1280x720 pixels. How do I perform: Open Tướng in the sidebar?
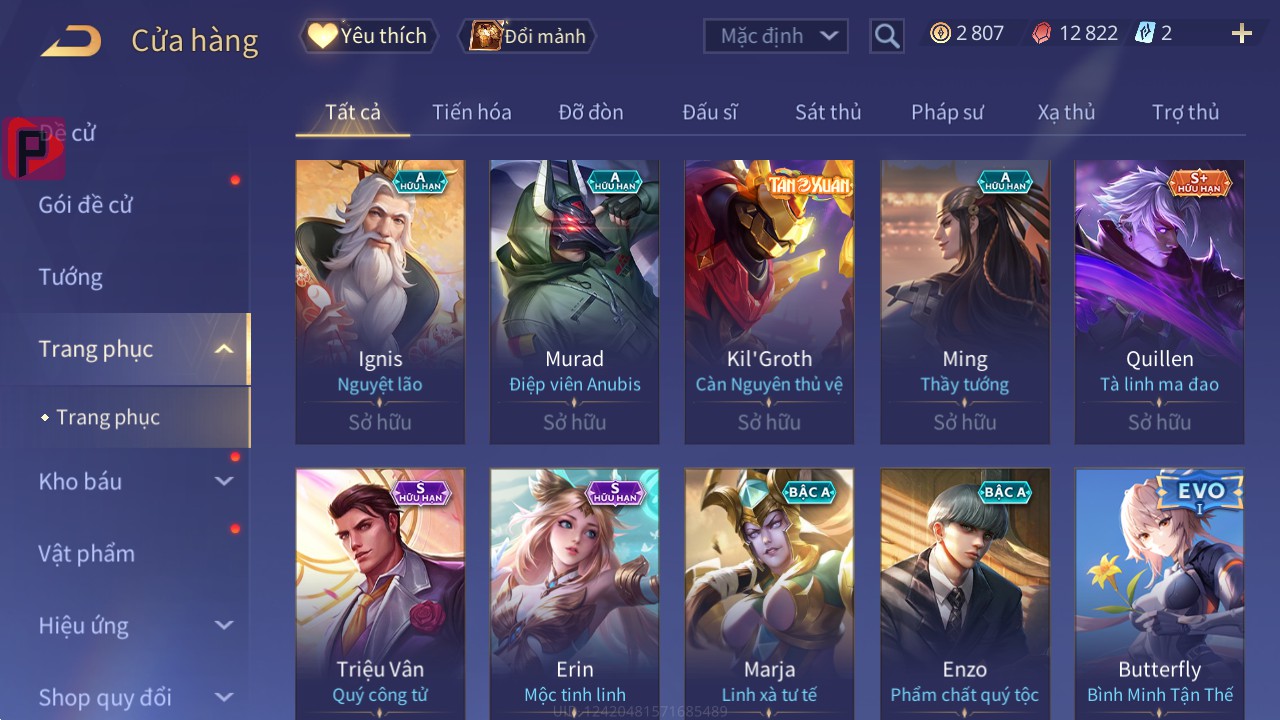[71, 277]
